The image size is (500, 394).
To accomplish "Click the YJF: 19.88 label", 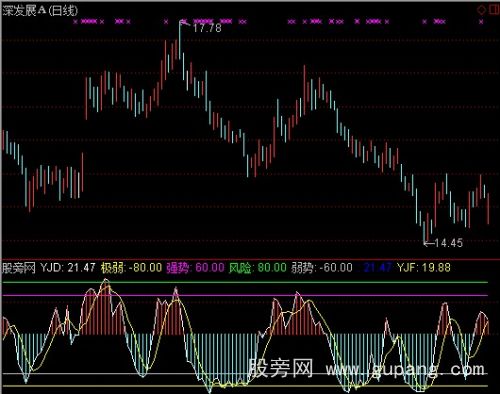I will [x=424, y=268].
